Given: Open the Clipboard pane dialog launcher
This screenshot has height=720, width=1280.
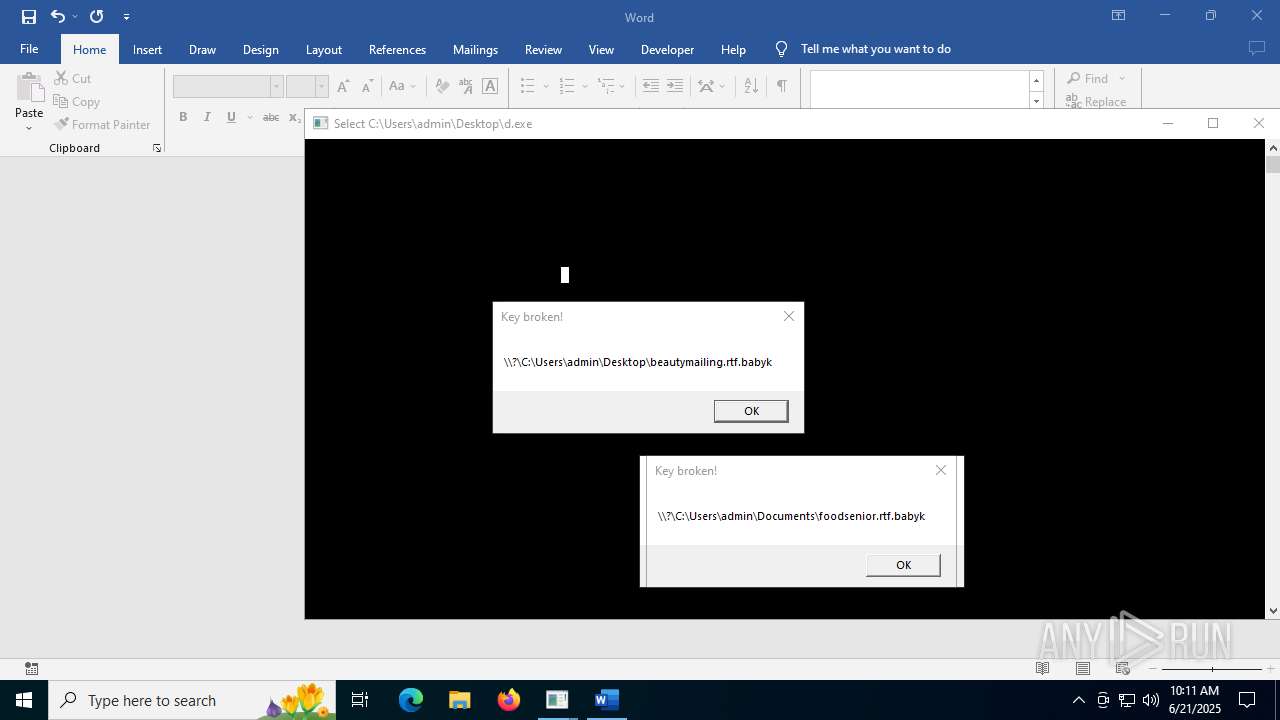Looking at the screenshot, I should 157,148.
